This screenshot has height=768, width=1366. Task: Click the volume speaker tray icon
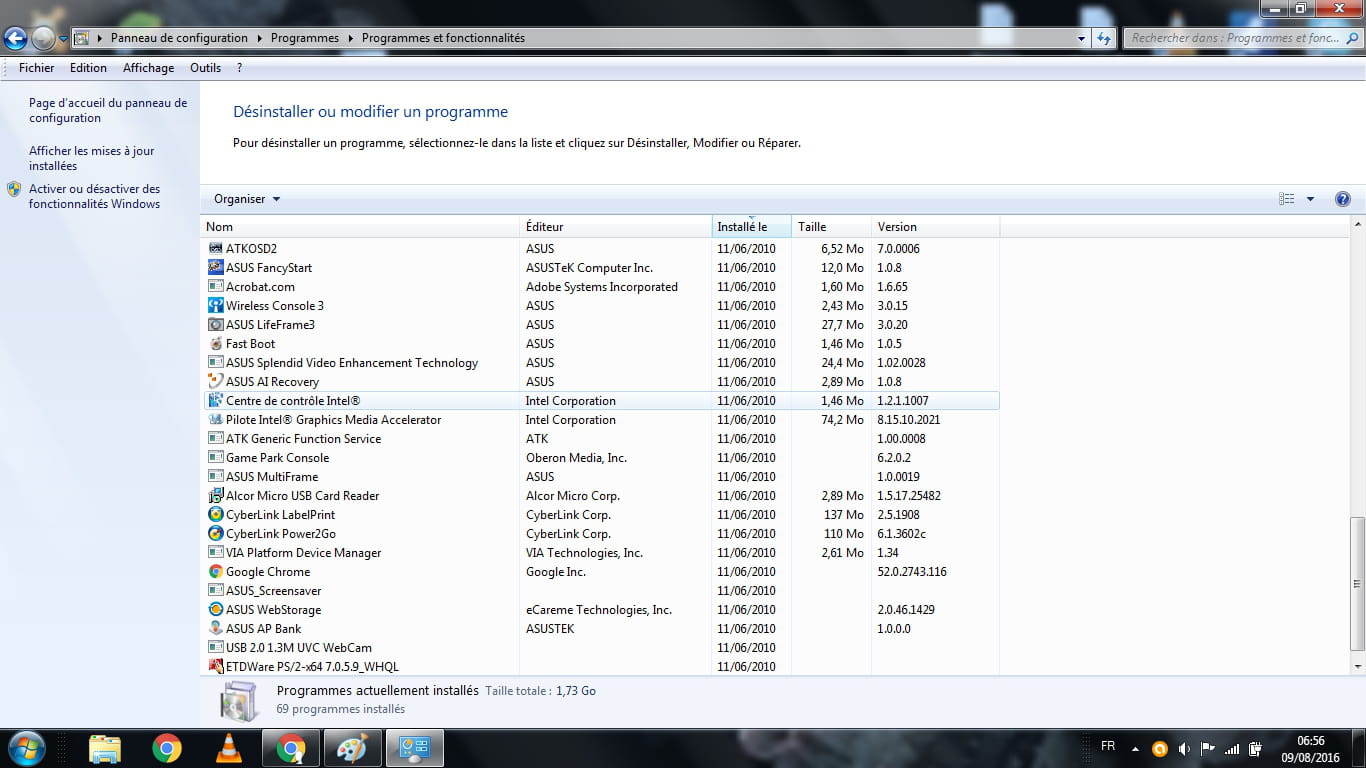click(1184, 748)
